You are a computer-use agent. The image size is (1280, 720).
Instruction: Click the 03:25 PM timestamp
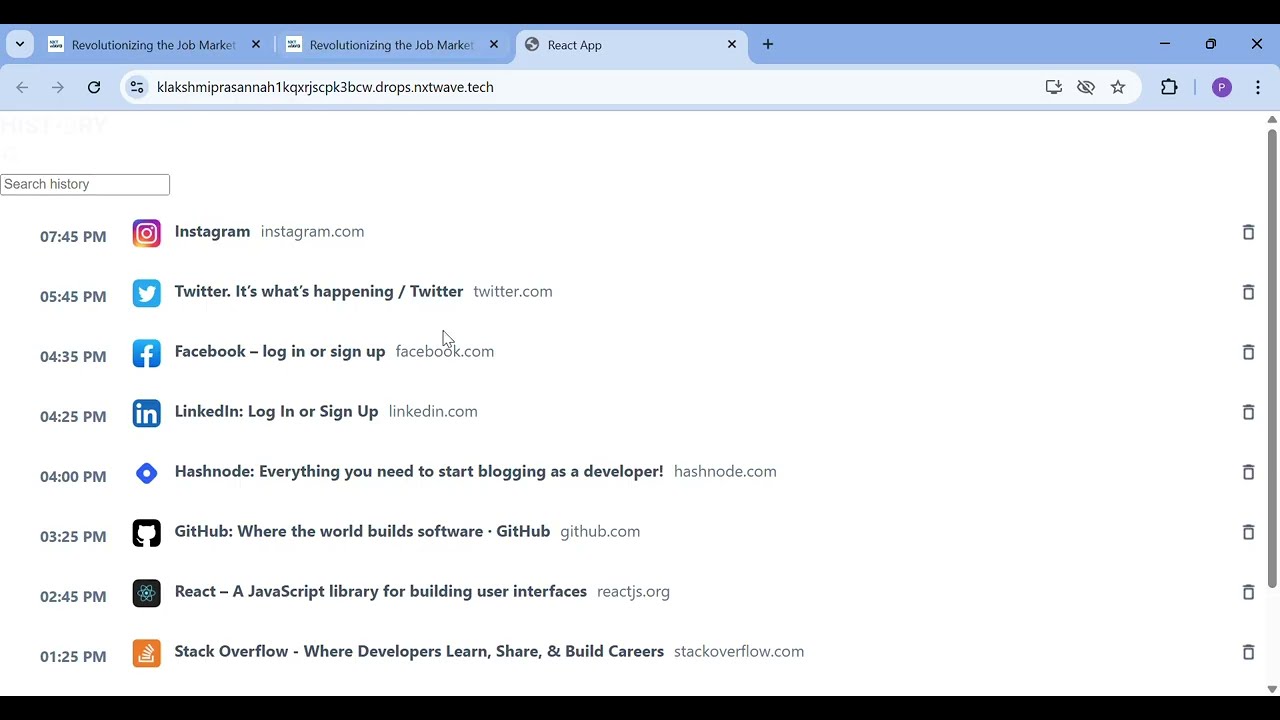pyautogui.click(x=73, y=537)
